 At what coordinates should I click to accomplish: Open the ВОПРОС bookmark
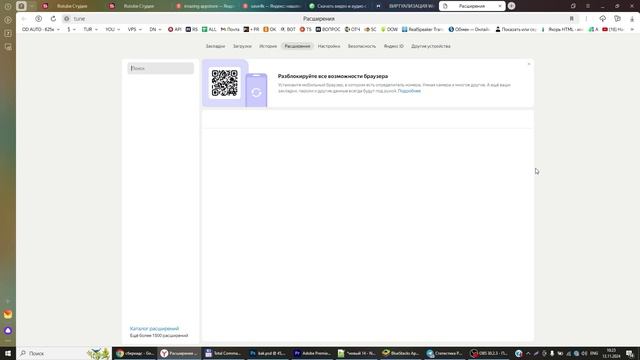[328, 29]
